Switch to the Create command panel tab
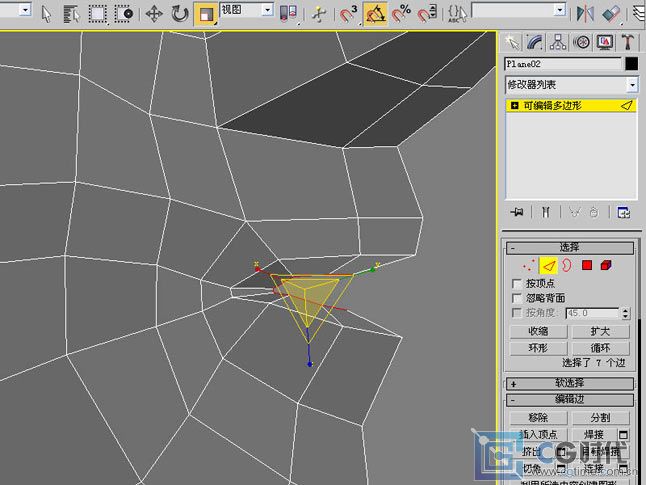Viewport: 646px width, 485px height. click(x=512, y=42)
